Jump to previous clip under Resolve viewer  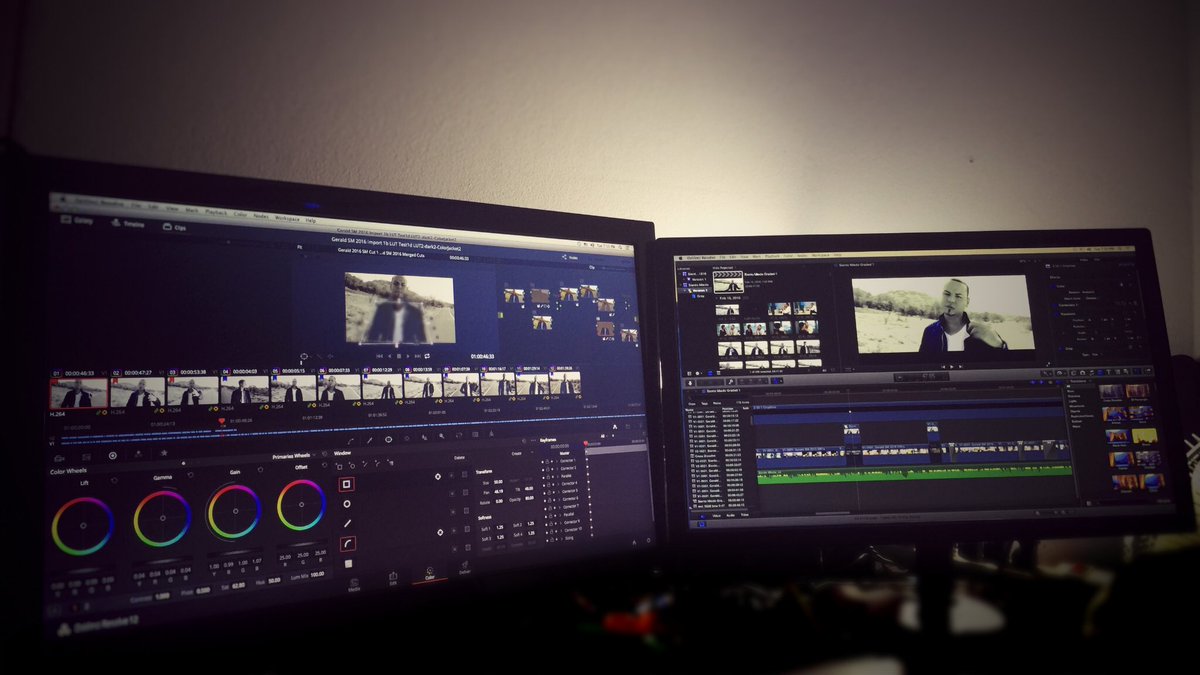click(x=377, y=356)
